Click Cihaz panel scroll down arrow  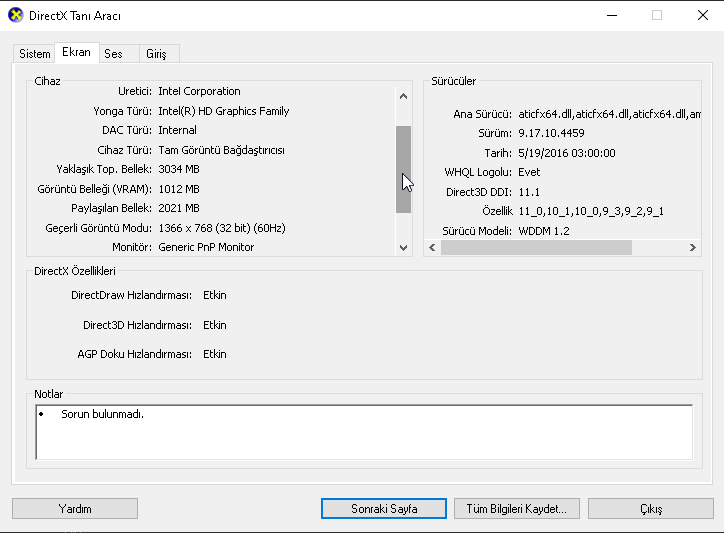tap(403, 248)
